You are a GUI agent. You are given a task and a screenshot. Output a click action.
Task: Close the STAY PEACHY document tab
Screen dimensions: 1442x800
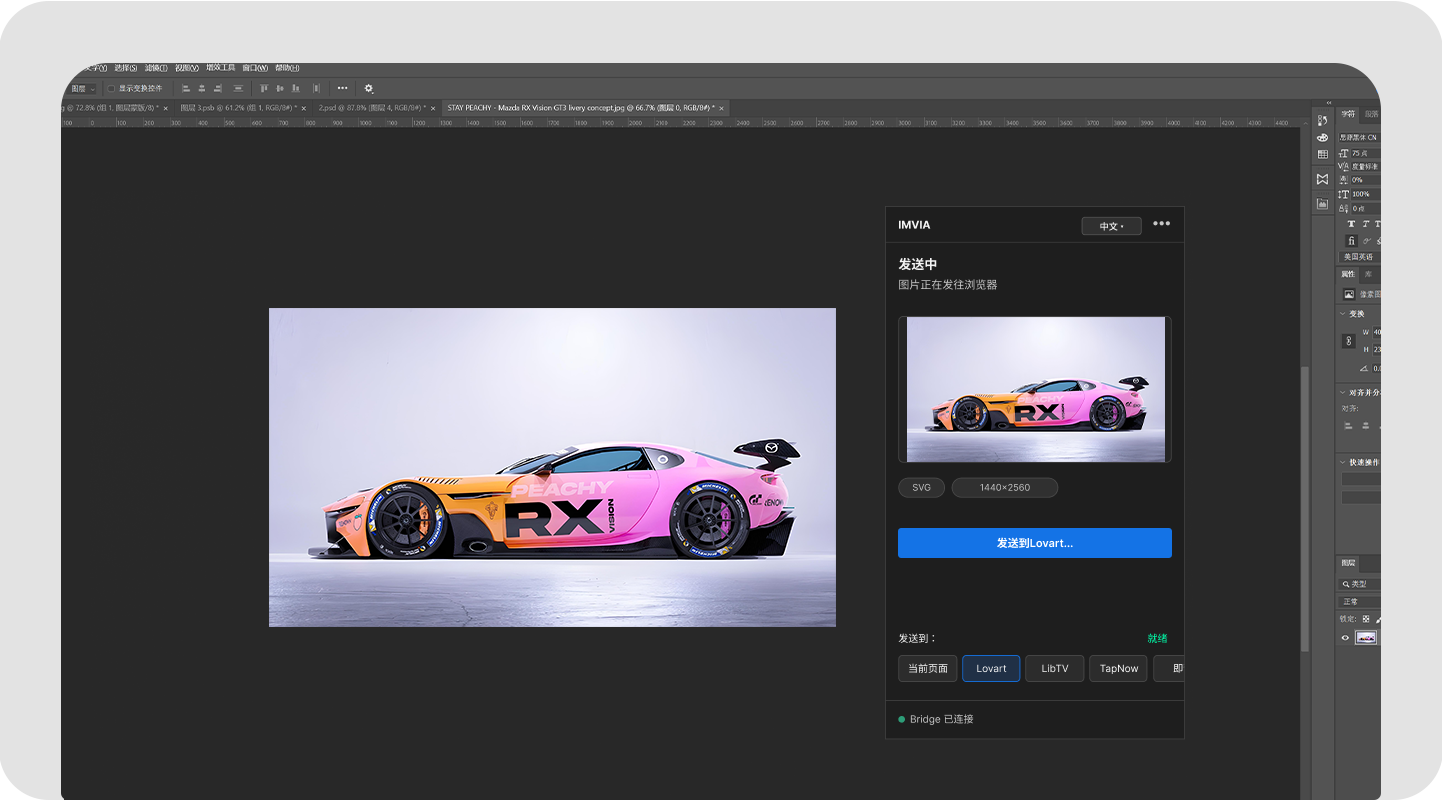[722, 108]
